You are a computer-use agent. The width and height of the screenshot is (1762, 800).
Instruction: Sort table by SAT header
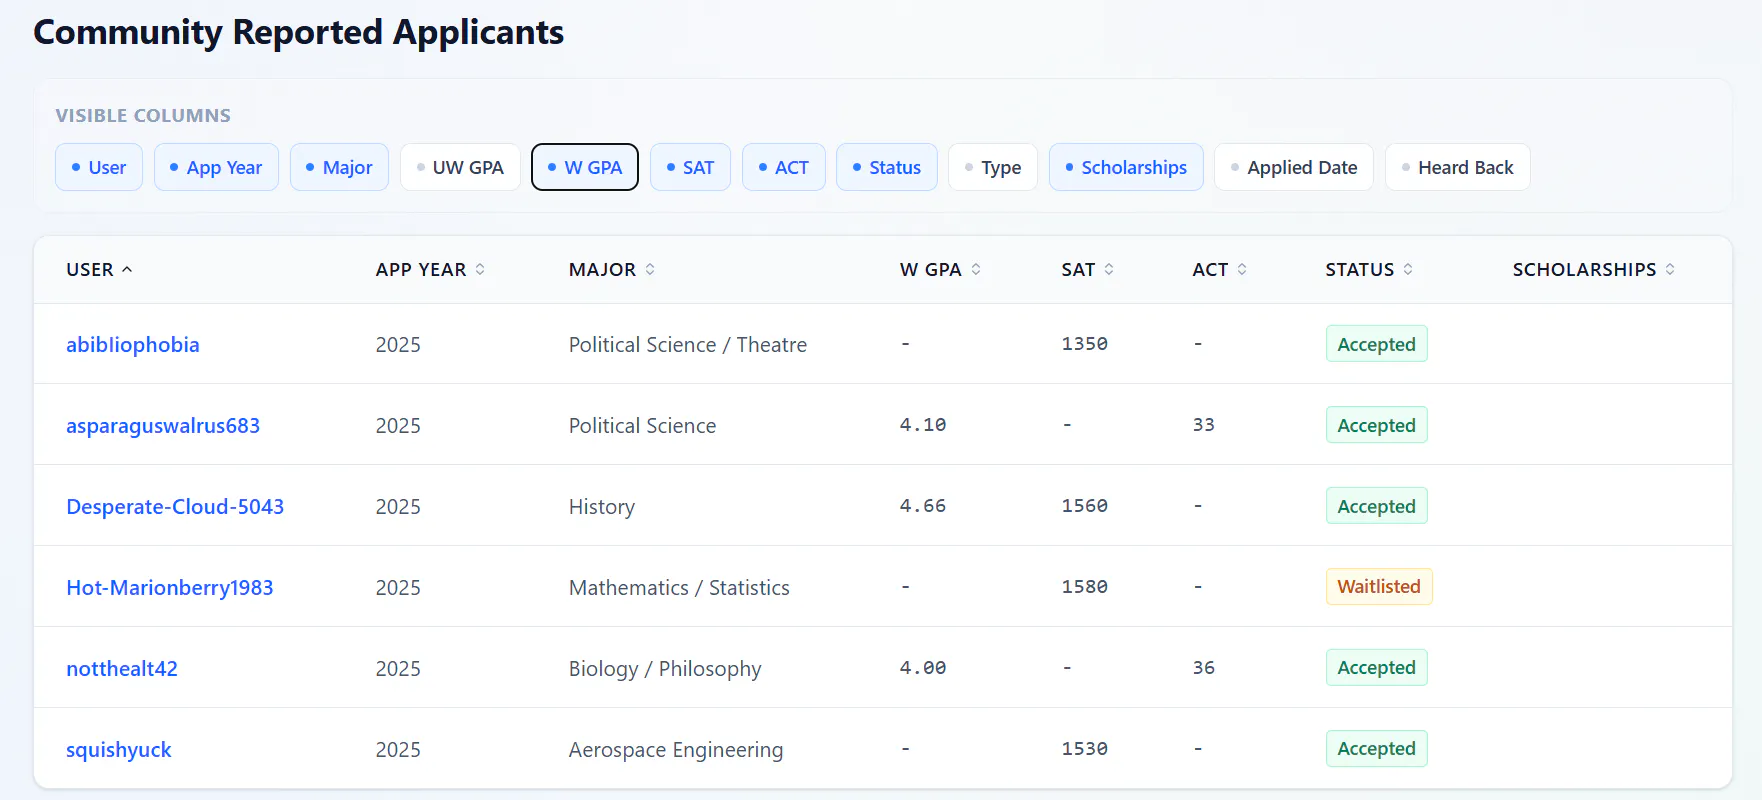[1087, 270]
